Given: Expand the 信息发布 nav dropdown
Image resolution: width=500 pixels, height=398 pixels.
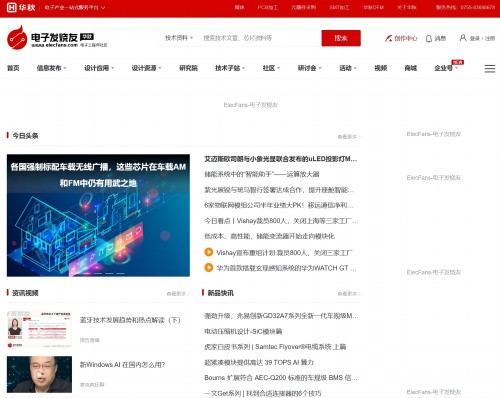Looking at the screenshot, I should (x=52, y=68).
